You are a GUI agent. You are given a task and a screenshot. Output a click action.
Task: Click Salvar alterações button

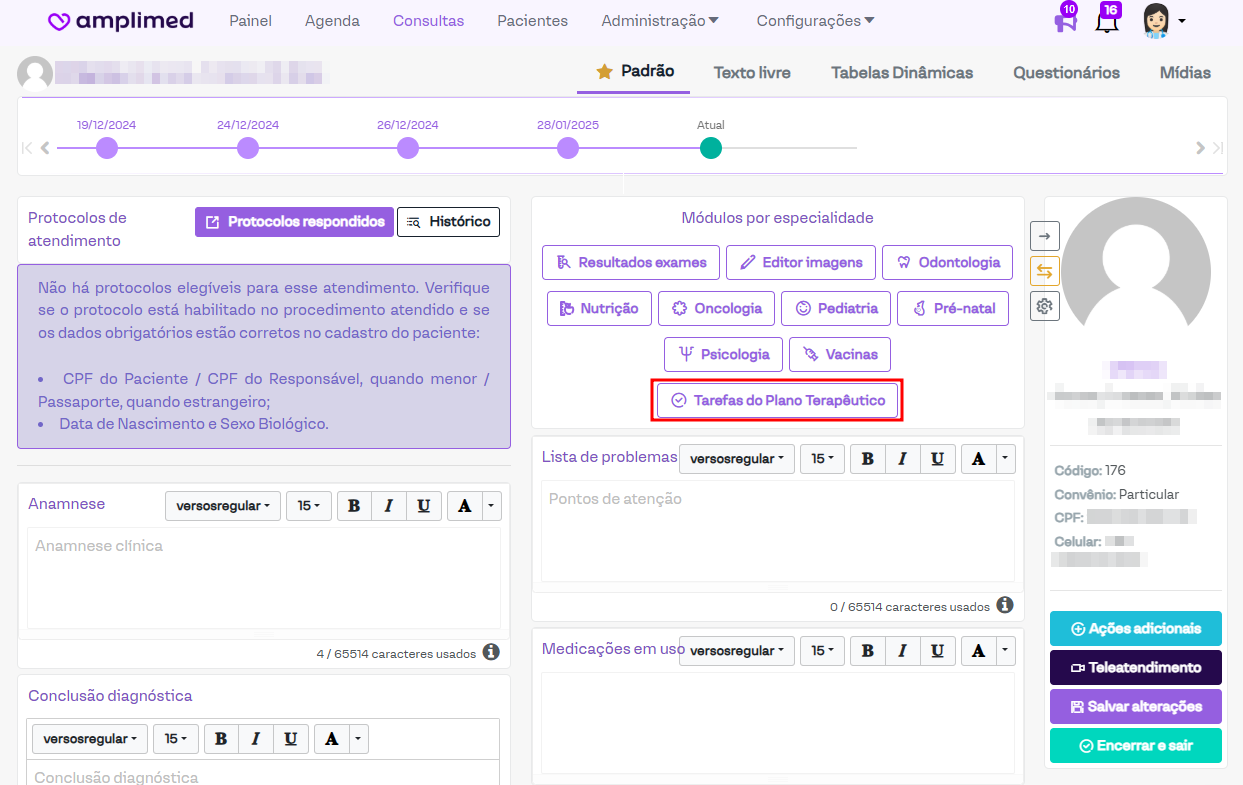pos(1136,706)
